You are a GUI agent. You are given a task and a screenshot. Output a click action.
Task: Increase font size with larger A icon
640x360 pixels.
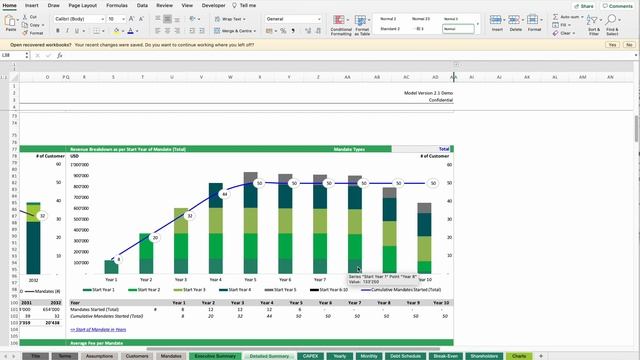point(131,19)
